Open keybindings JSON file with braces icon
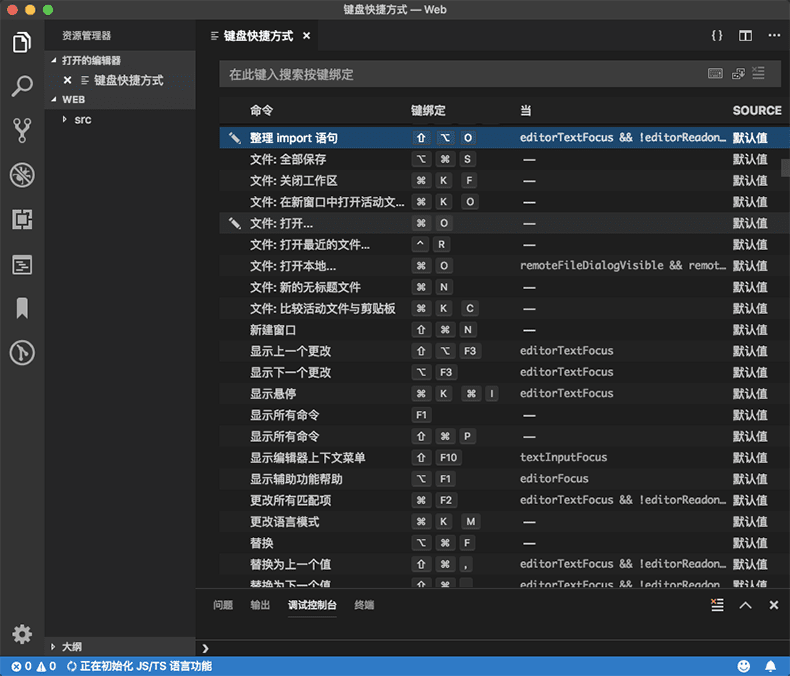This screenshot has width=790, height=676. tap(716, 35)
